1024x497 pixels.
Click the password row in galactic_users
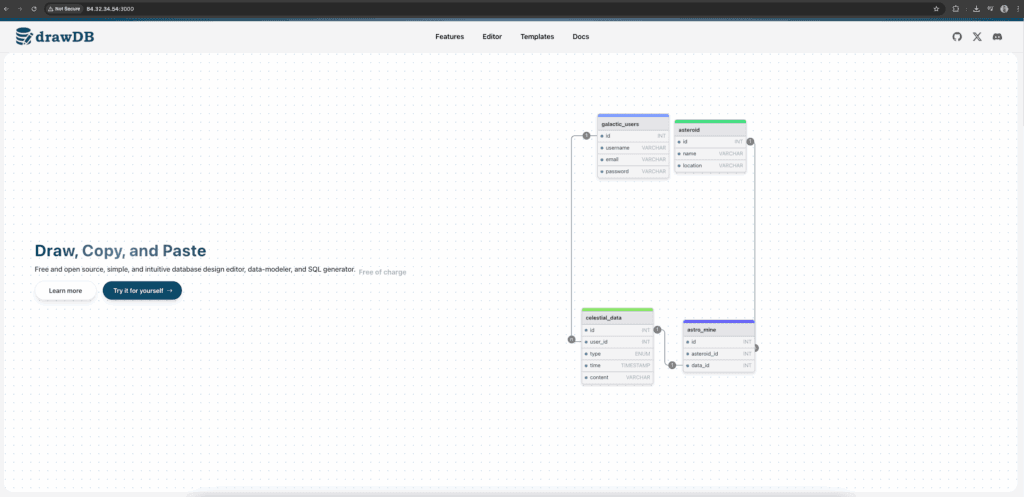tap(633, 171)
